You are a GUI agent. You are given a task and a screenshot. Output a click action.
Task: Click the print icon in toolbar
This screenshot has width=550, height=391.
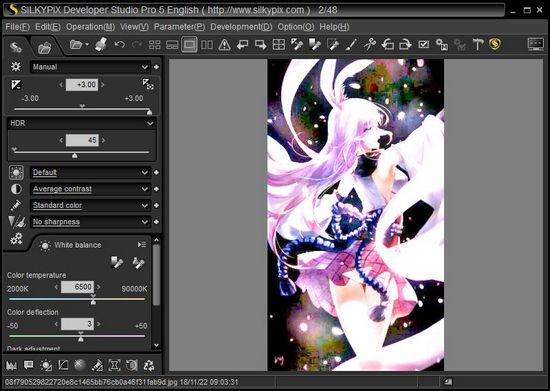(101, 45)
